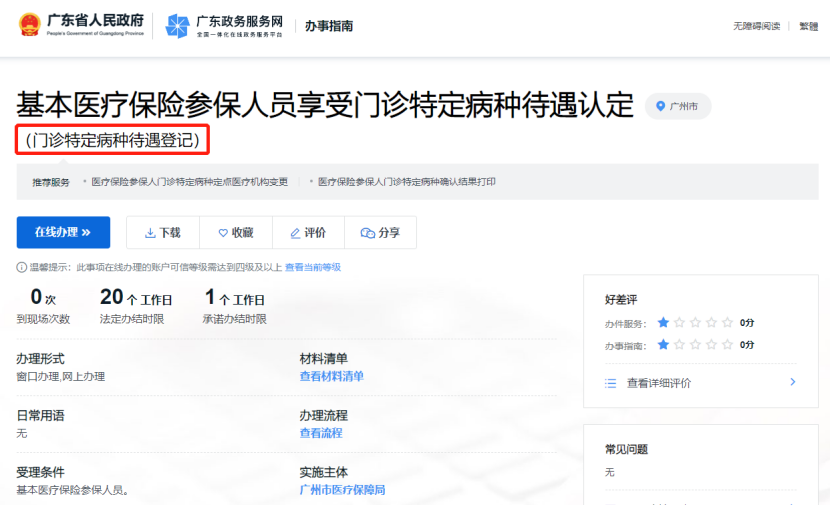Click first star of 办件服务 rating
The image size is (830, 505).
(x=663, y=322)
